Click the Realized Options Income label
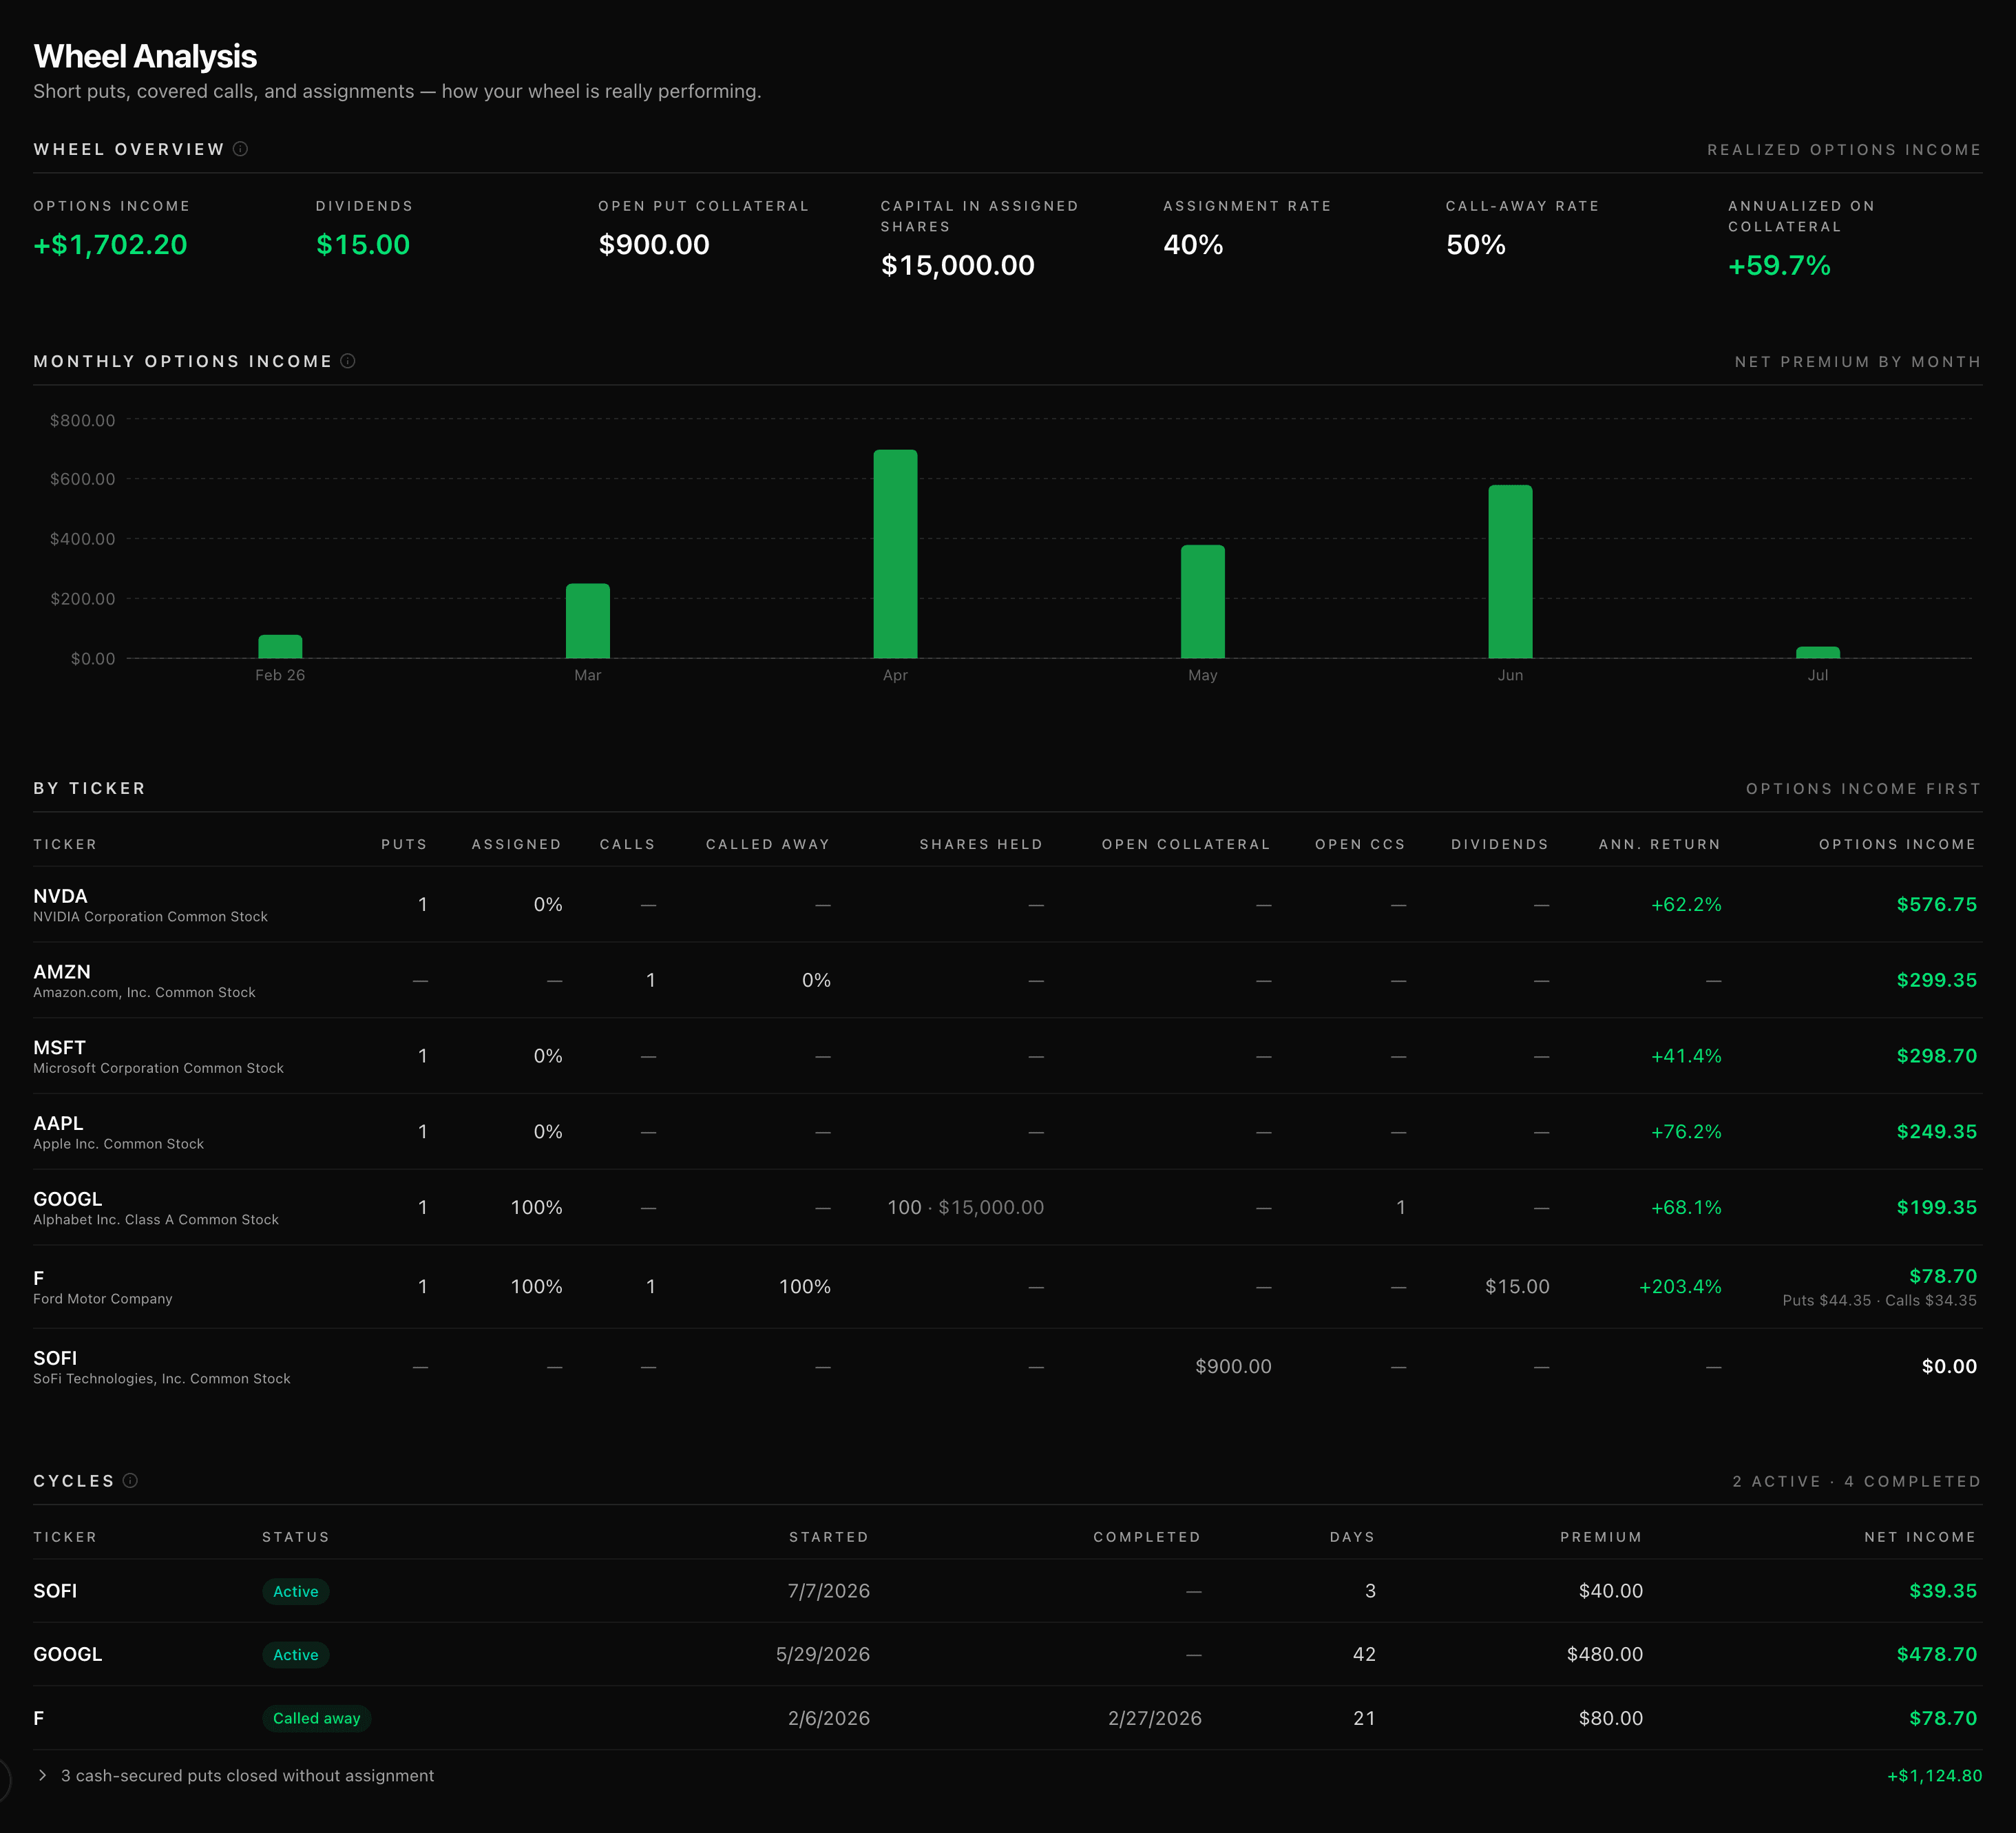Viewport: 2016px width, 1833px height. (x=1843, y=150)
